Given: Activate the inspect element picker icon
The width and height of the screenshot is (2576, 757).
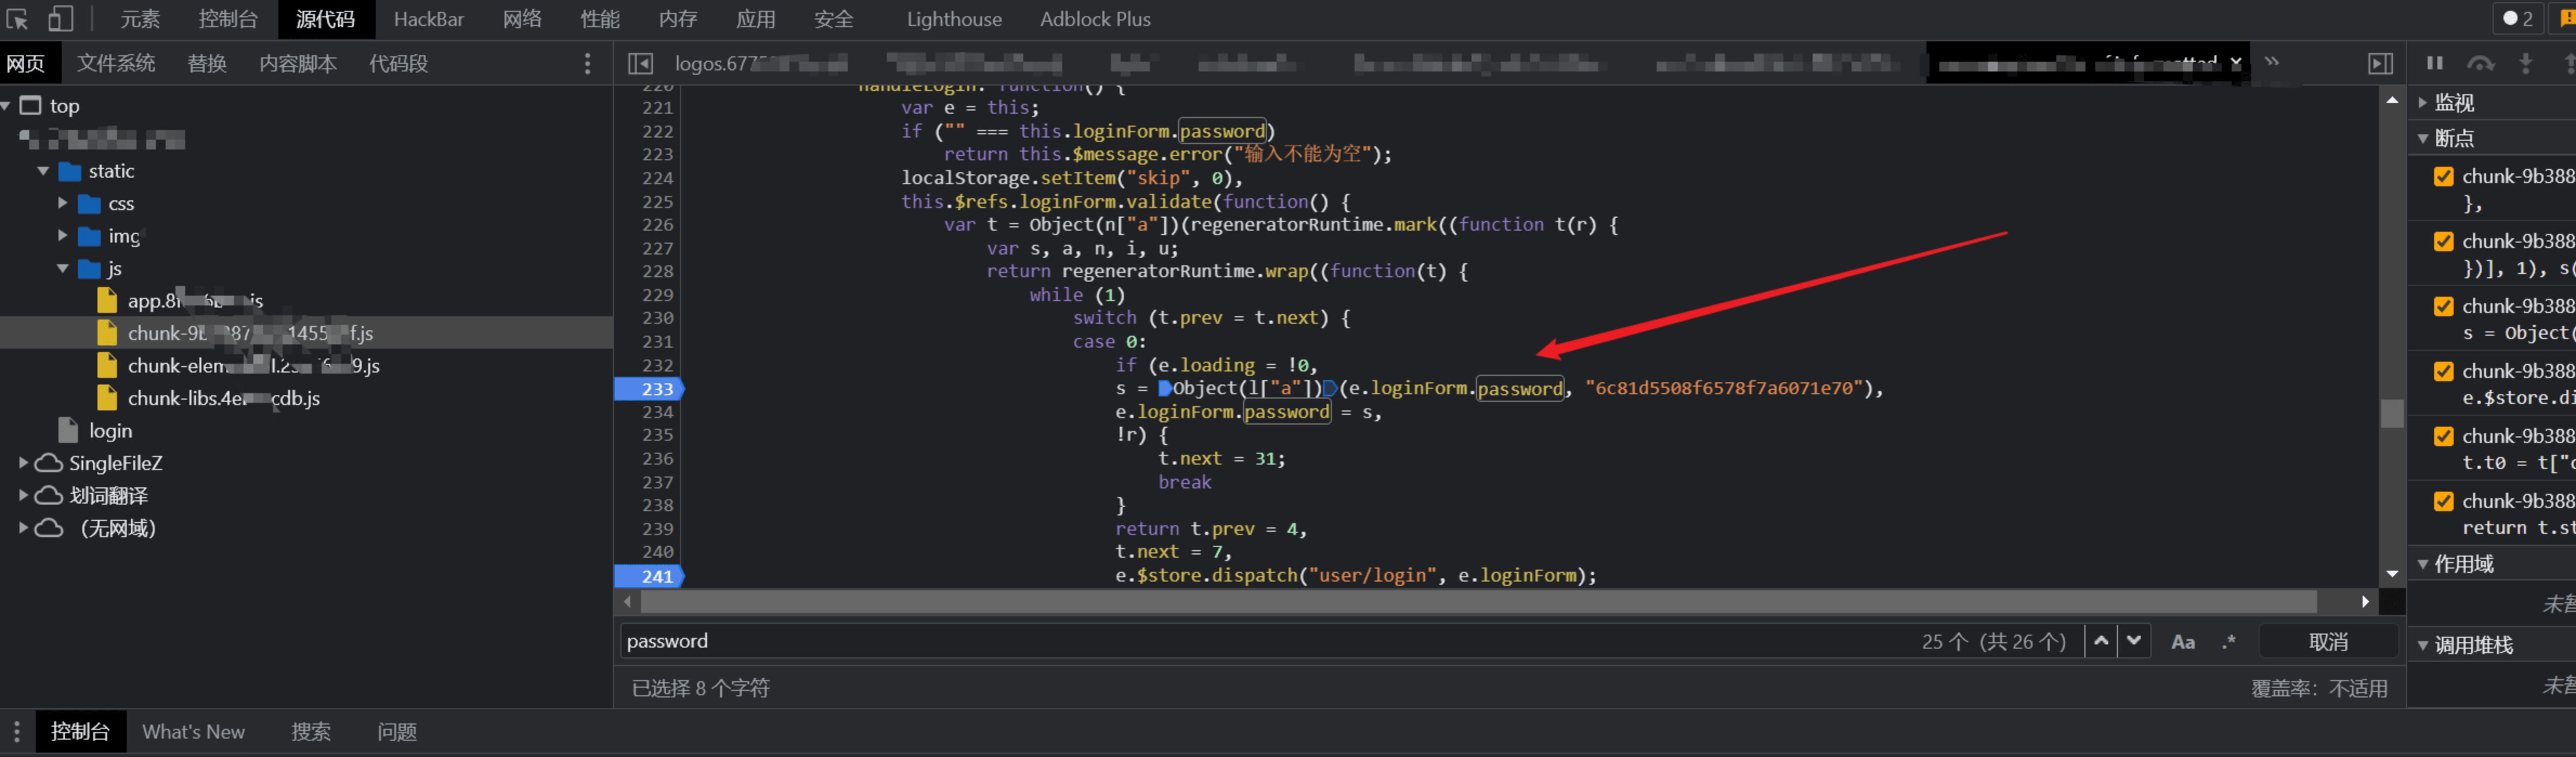Looking at the screenshot, I should coord(18,18).
